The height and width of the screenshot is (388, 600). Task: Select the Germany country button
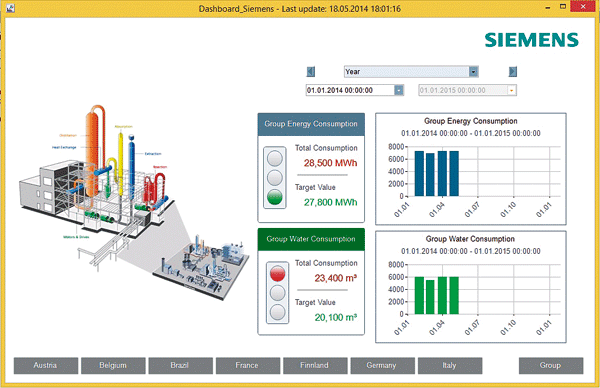383,365
